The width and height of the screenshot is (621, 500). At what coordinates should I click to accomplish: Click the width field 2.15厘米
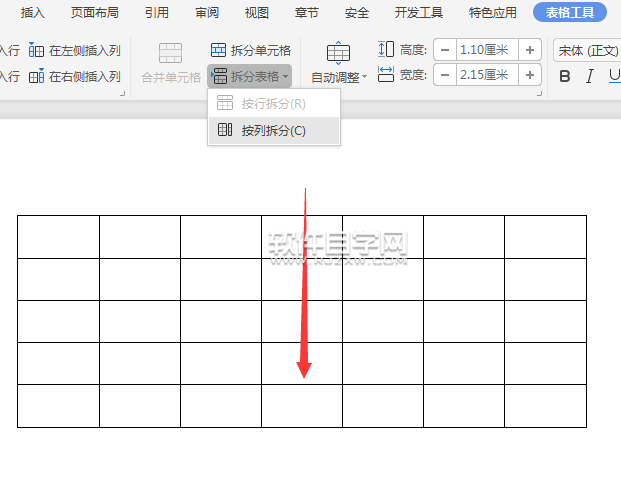coord(487,75)
